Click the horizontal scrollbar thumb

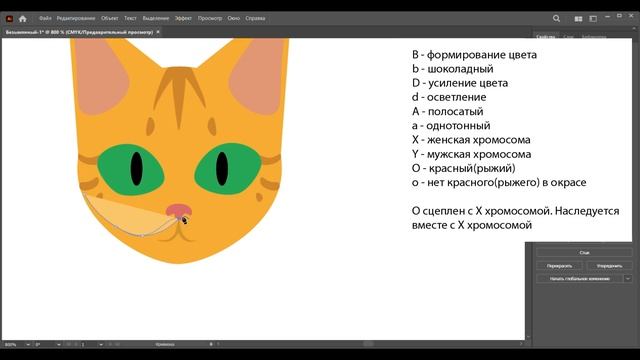[369, 344]
